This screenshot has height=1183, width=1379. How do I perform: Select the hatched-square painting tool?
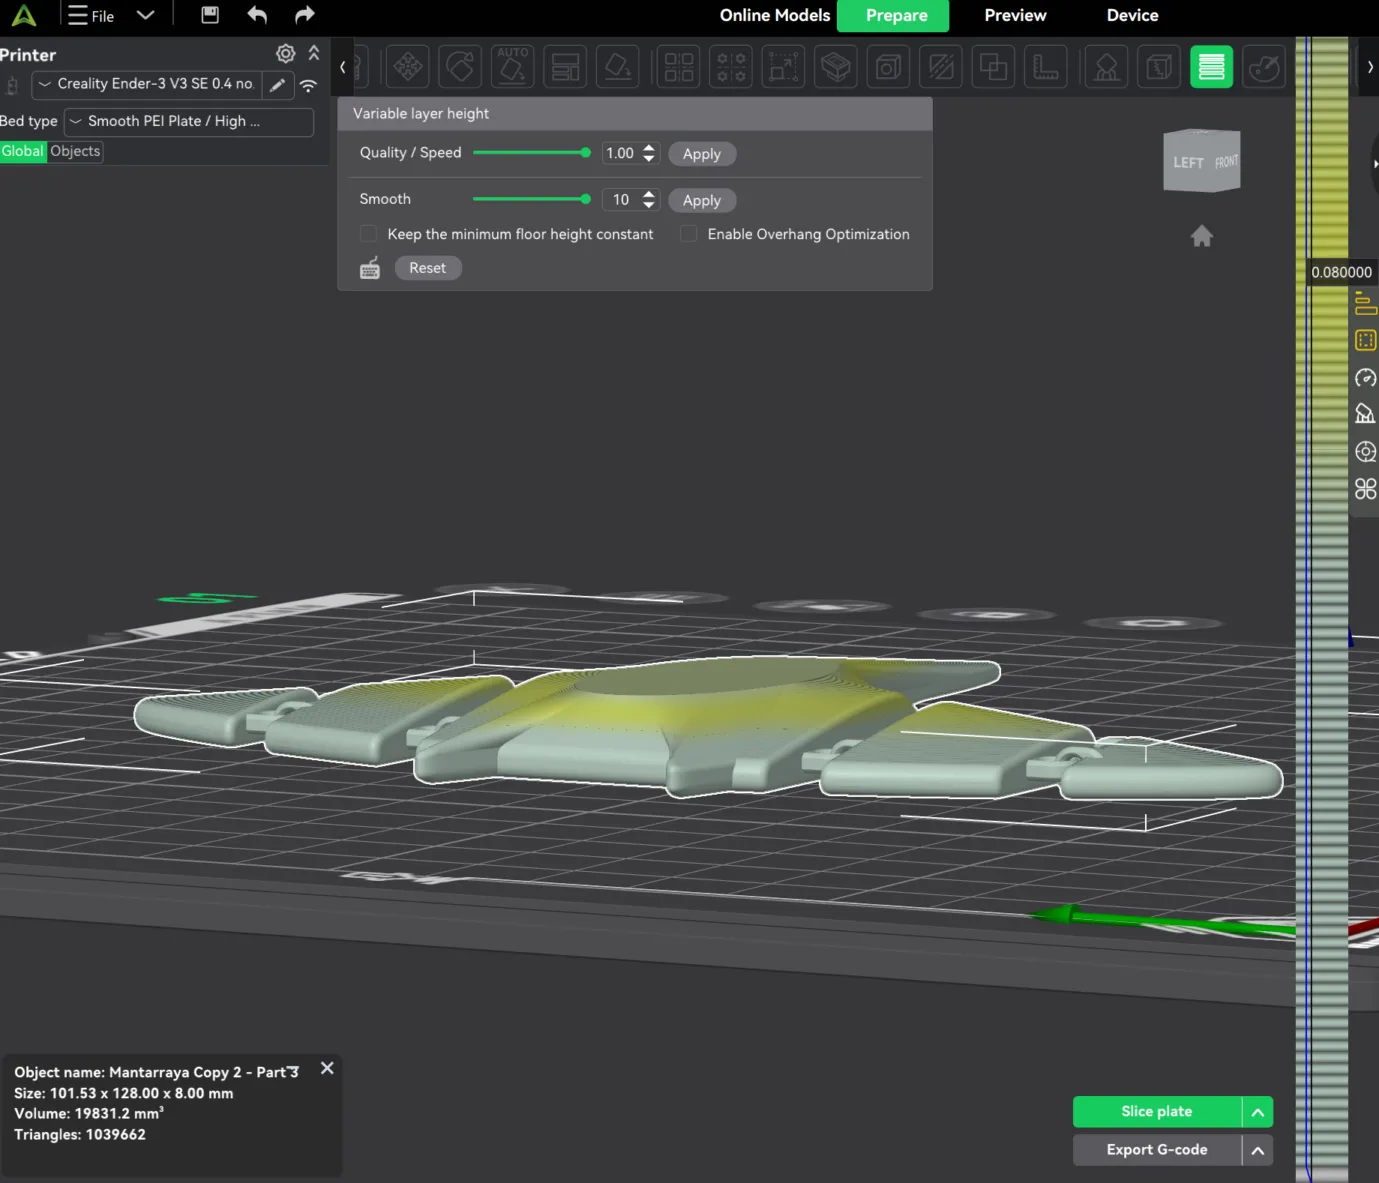[941, 67]
